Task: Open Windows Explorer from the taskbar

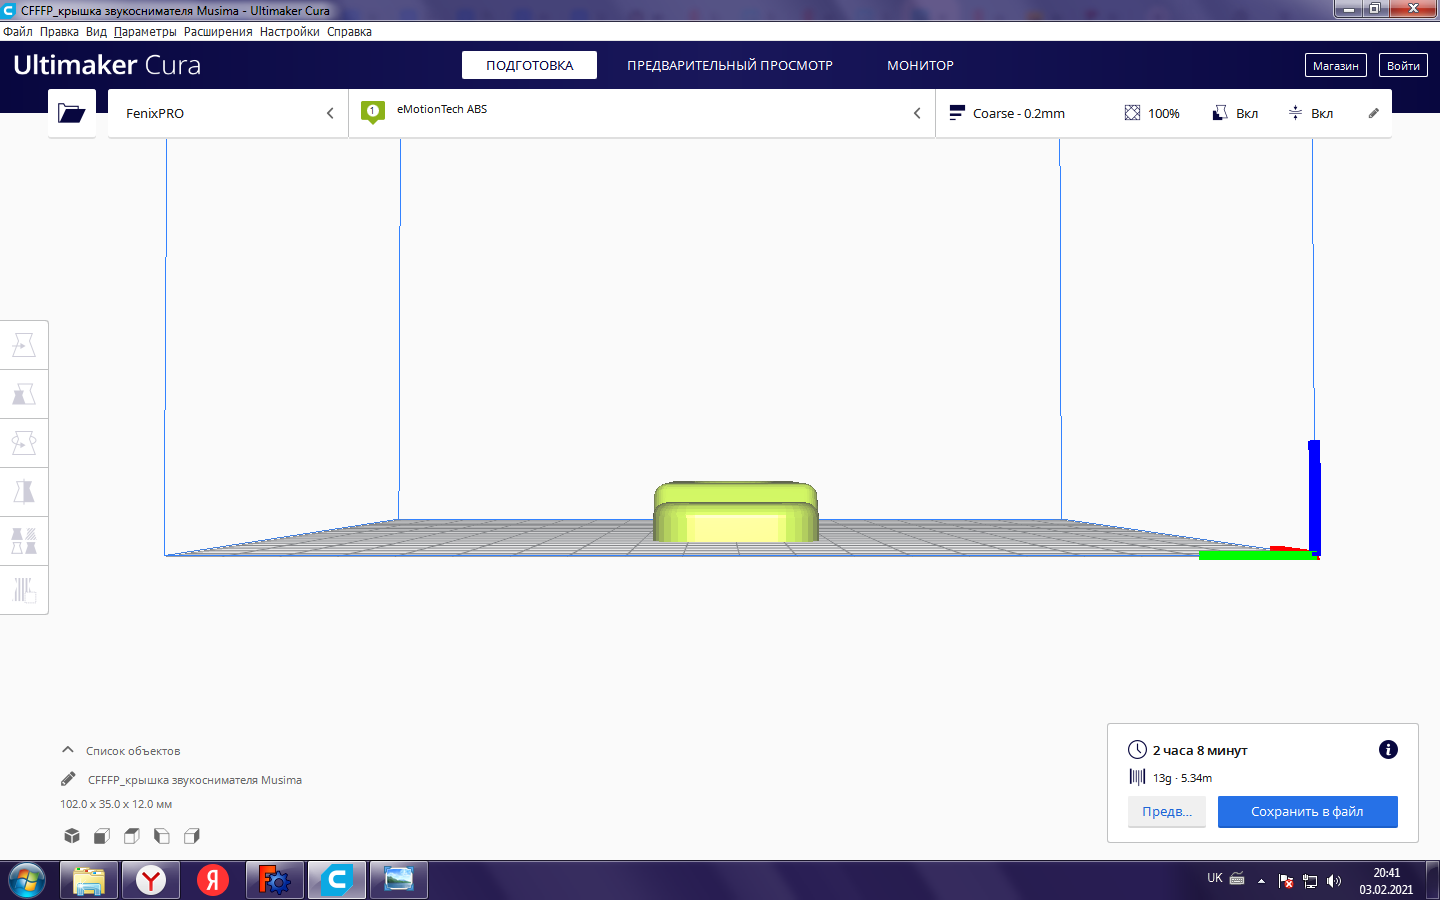Action: coord(89,880)
